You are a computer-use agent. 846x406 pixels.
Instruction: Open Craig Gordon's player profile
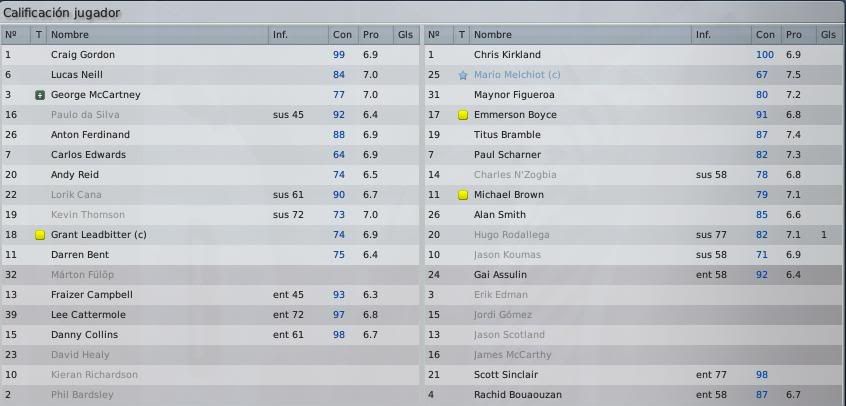point(83,55)
